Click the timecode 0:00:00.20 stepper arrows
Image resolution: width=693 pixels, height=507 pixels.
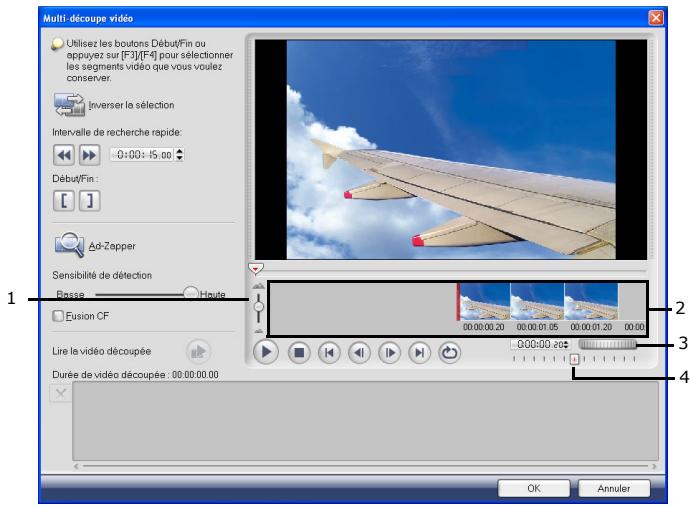[x=566, y=344]
